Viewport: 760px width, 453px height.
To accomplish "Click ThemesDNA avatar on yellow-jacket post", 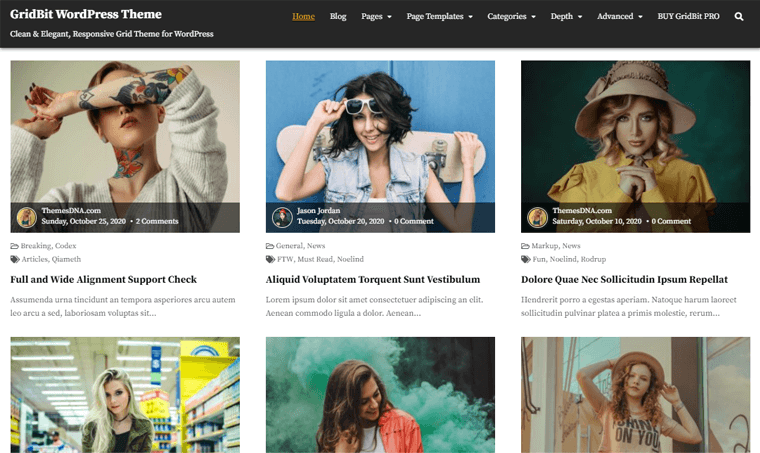I will [x=538, y=218].
